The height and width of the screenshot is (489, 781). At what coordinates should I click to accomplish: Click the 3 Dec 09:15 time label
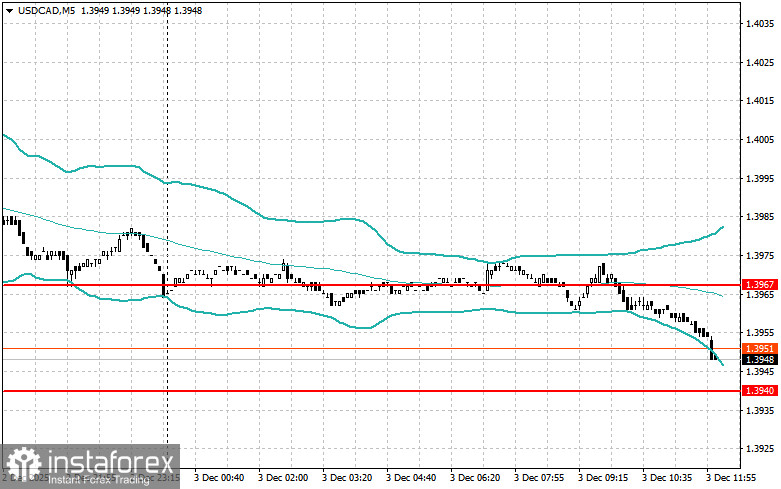point(603,478)
